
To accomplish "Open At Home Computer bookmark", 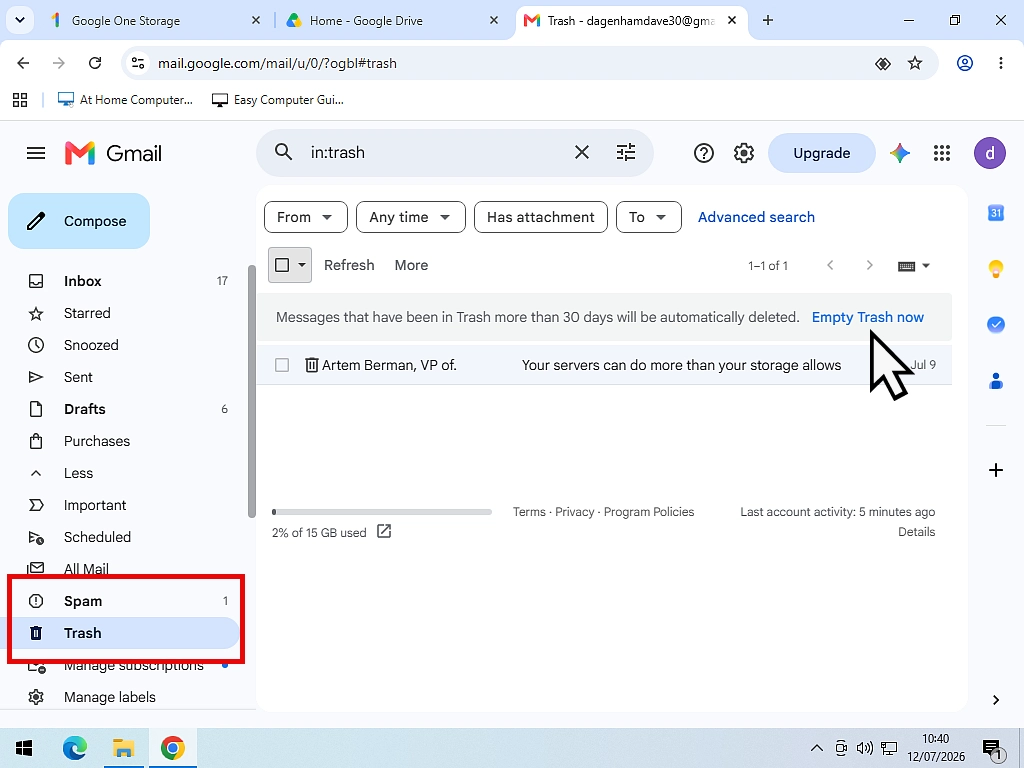I will pos(125,99).
